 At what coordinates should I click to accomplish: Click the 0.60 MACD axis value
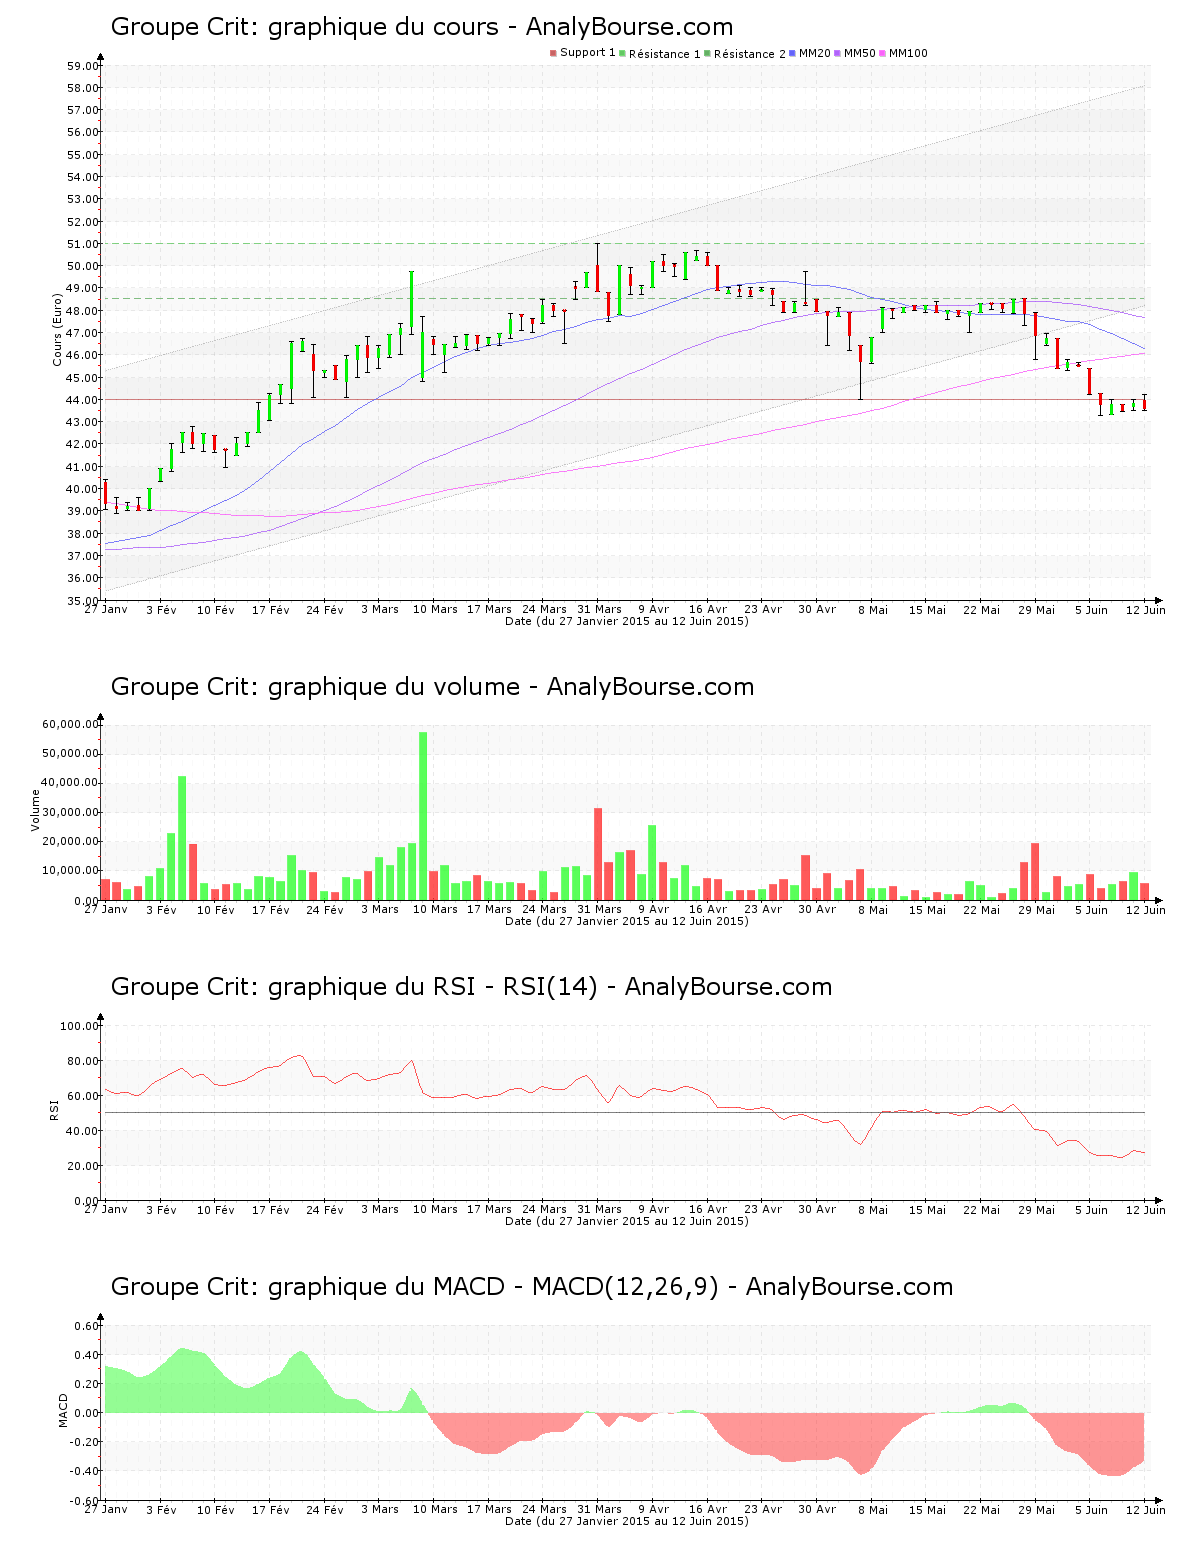point(87,1326)
